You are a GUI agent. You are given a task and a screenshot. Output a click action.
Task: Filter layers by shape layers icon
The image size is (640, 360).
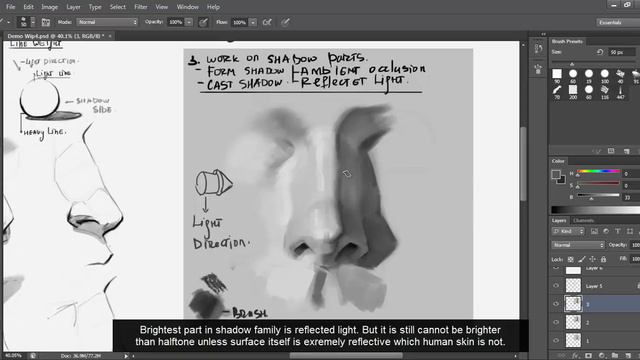(x=630, y=231)
